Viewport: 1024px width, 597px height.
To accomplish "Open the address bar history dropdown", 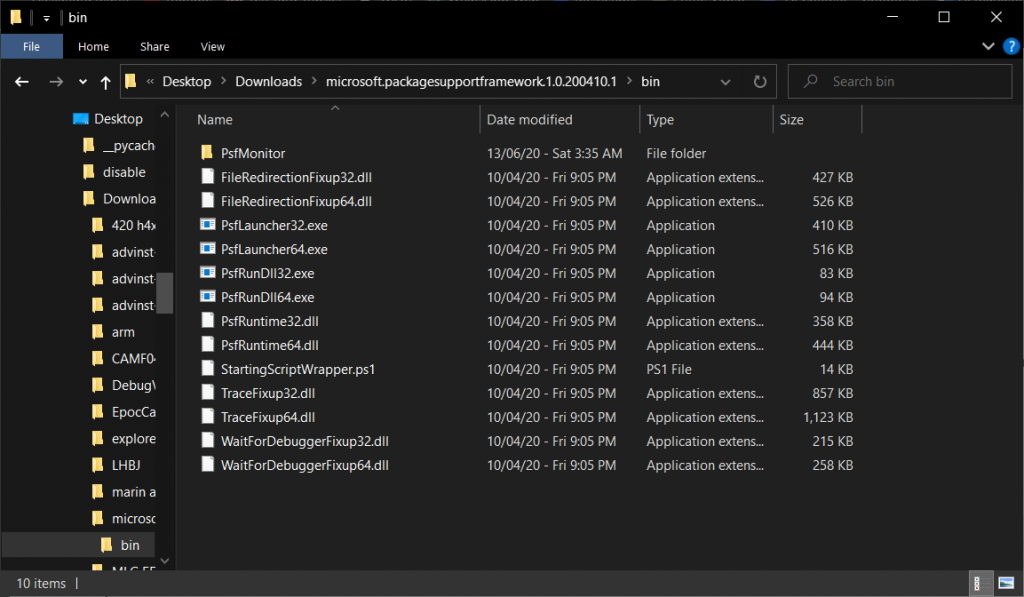I will [x=731, y=82].
